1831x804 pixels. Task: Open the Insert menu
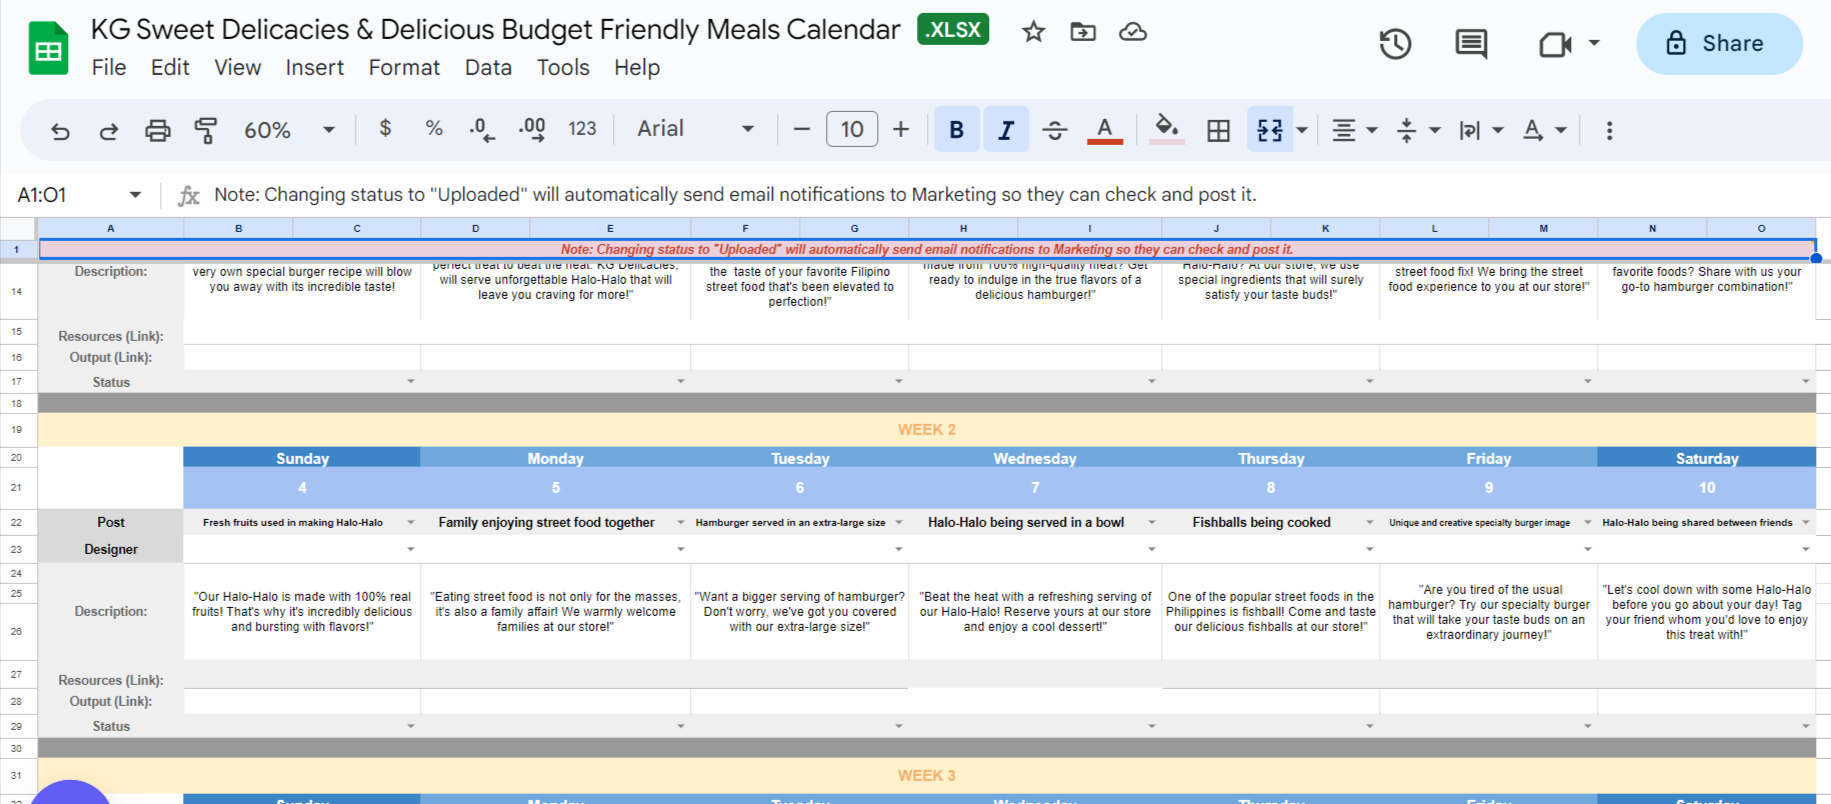(x=315, y=67)
